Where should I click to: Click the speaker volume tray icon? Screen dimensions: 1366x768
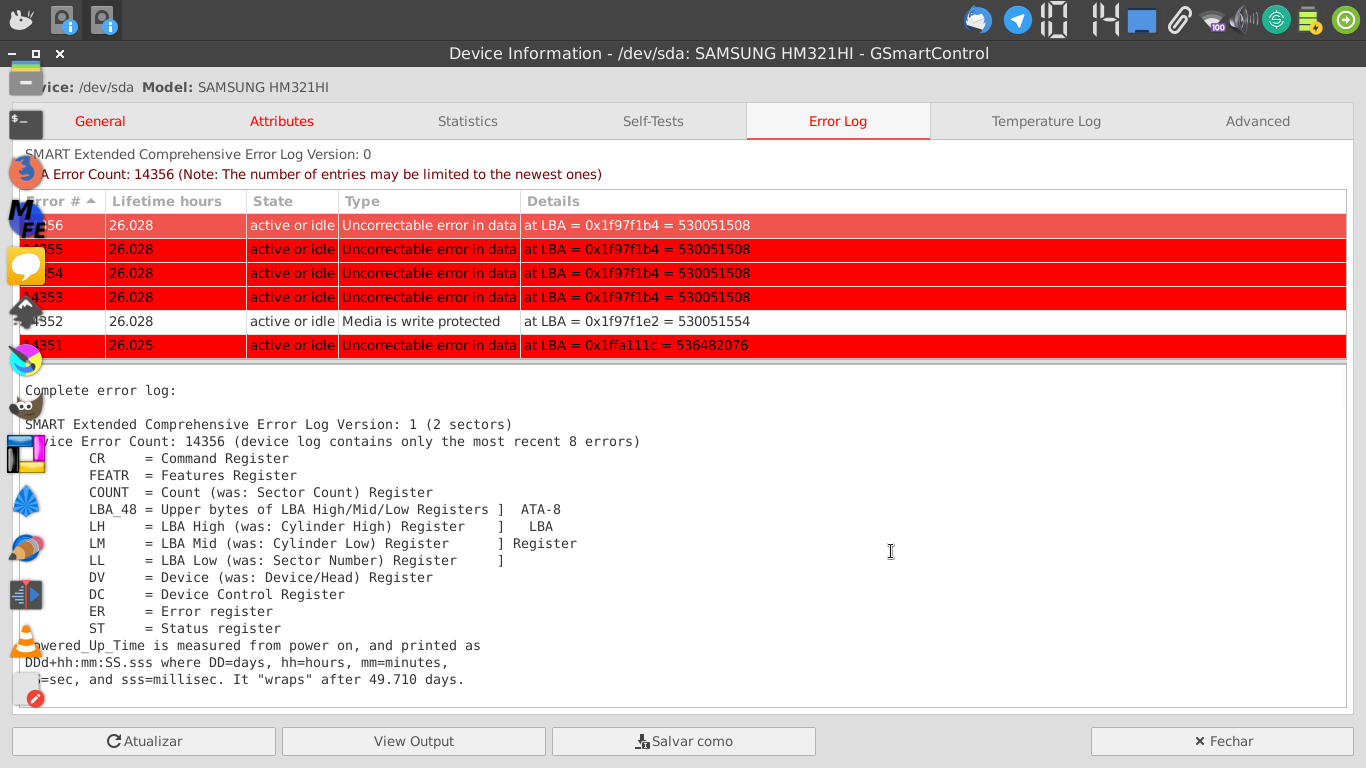pos(1244,20)
